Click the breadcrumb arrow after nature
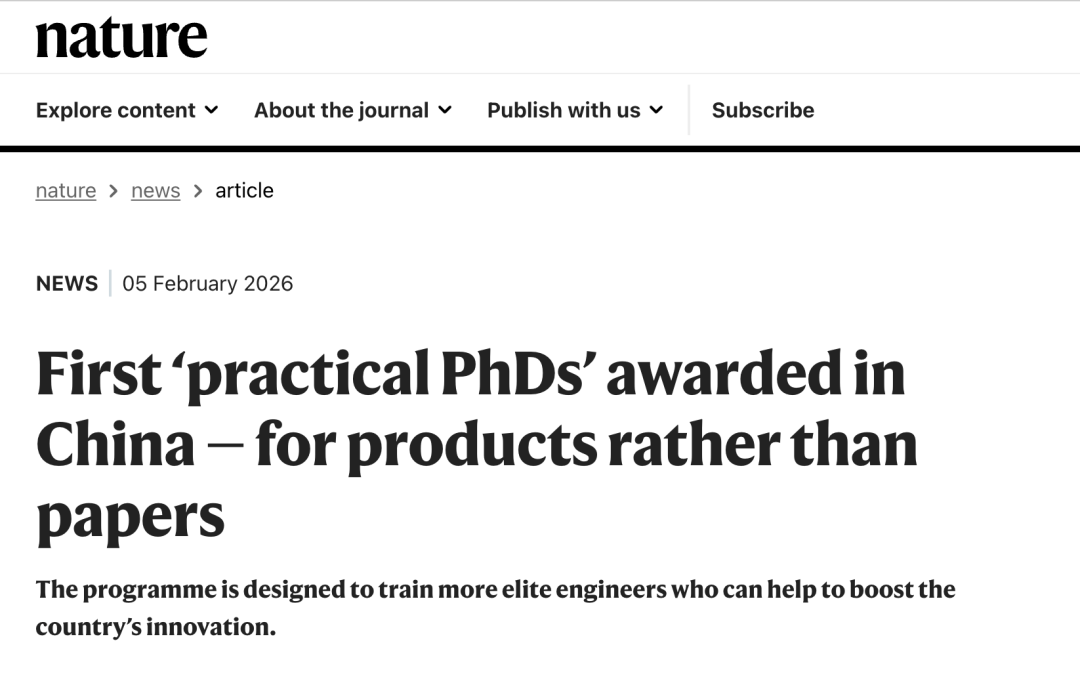 (114, 190)
